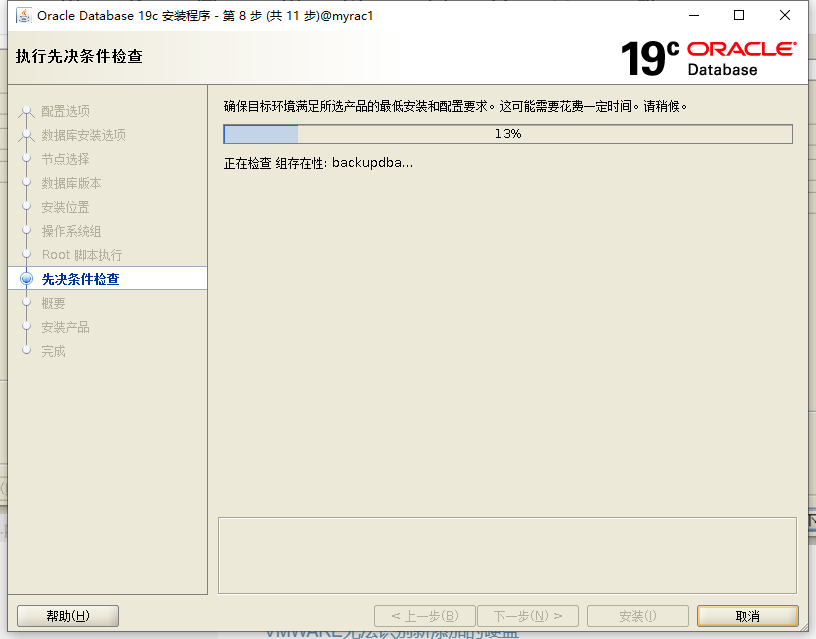Click the 帮助(H) button
The height and width of the screenshot is (639, 816).
click(68, 616)
